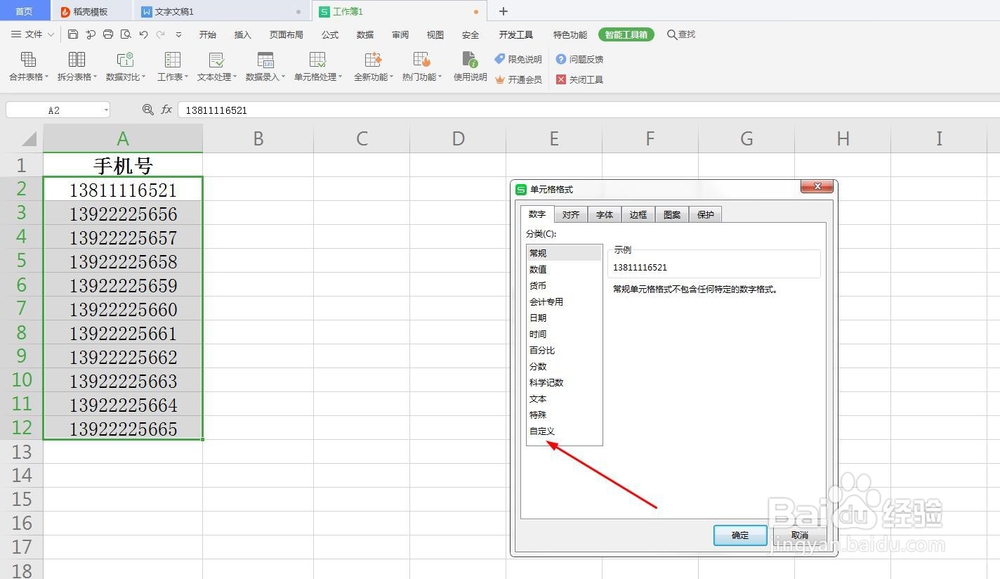
Task: Click the Redo arrow icon
Action: [161, 34]
